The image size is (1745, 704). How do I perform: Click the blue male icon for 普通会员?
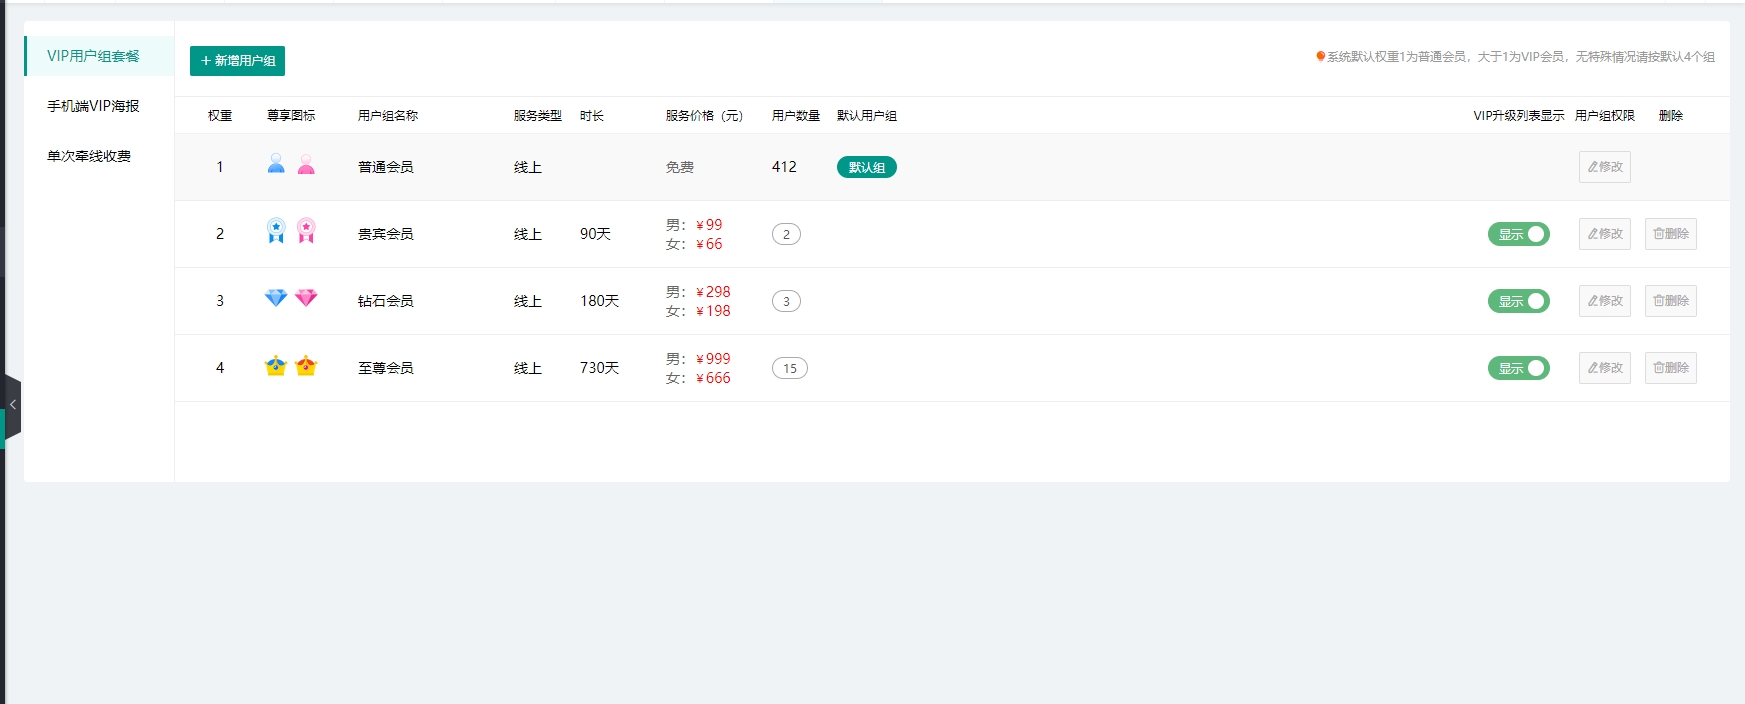click(x=276, y=165)
